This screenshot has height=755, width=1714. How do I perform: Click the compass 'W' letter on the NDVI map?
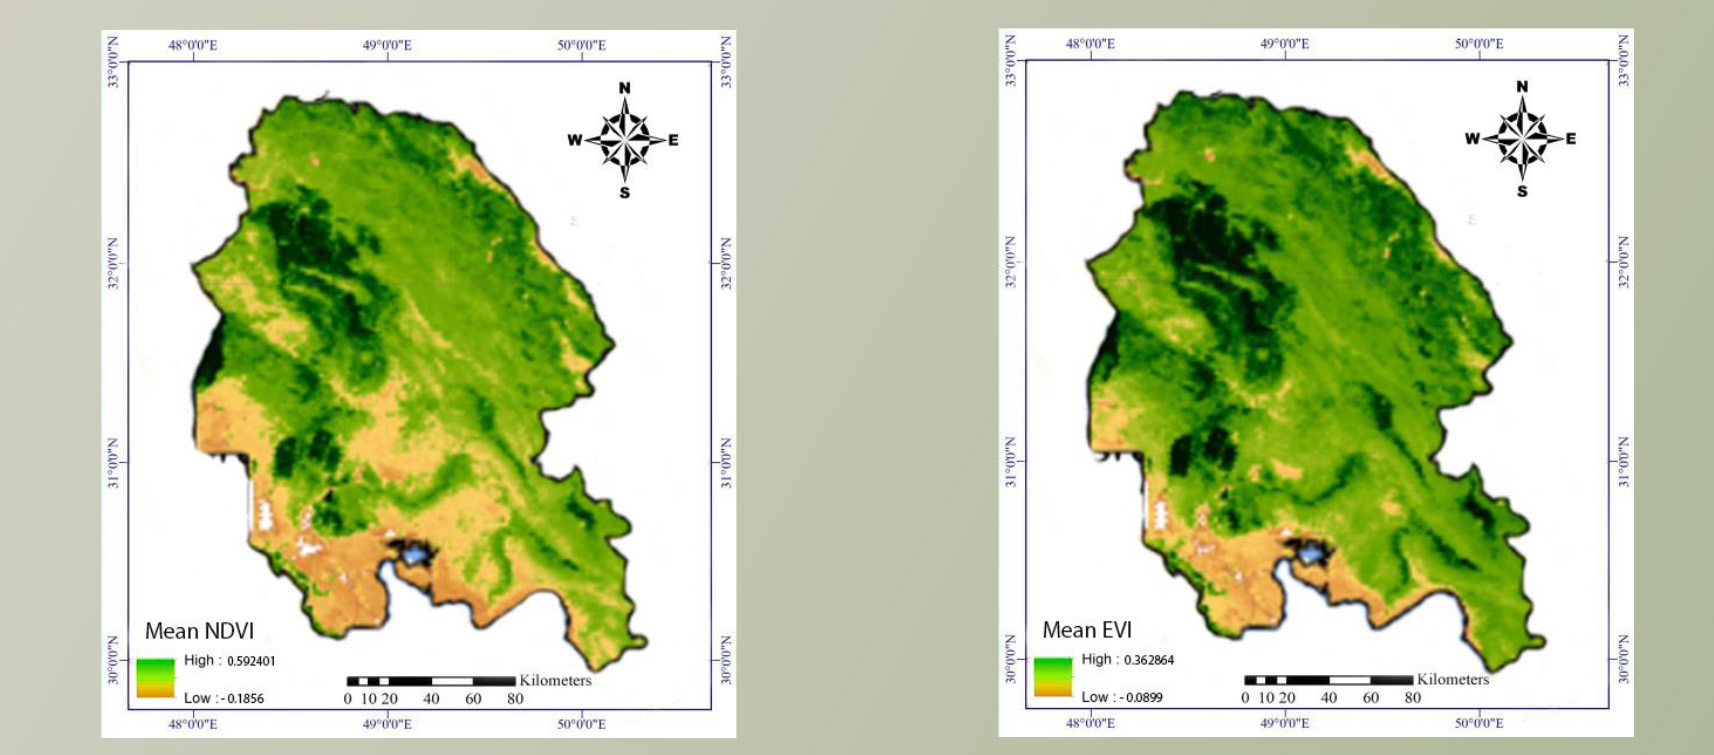pos(574,140)
